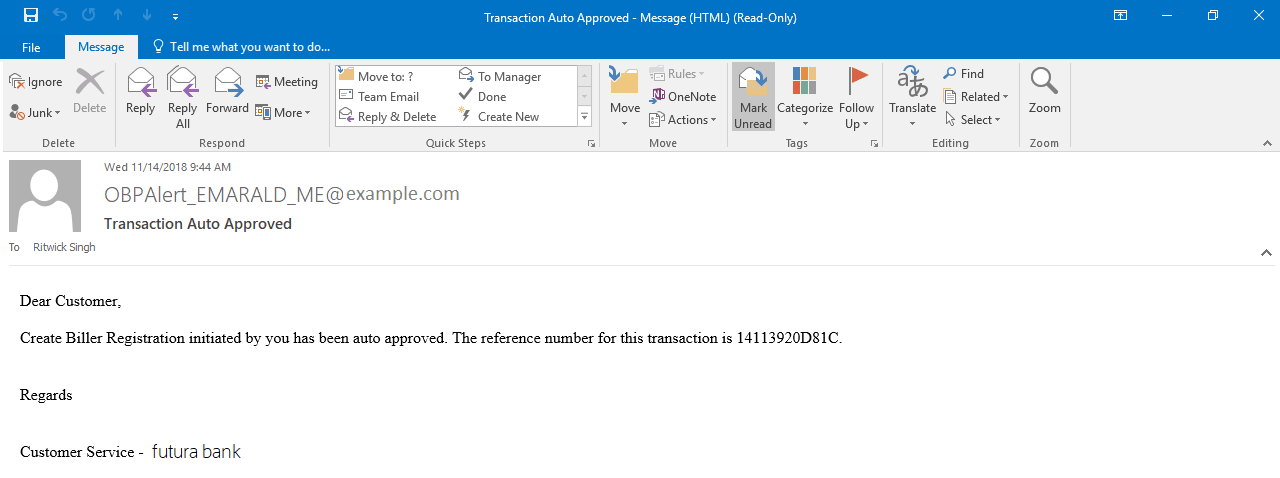Expand the More respond options

[283, 113]
